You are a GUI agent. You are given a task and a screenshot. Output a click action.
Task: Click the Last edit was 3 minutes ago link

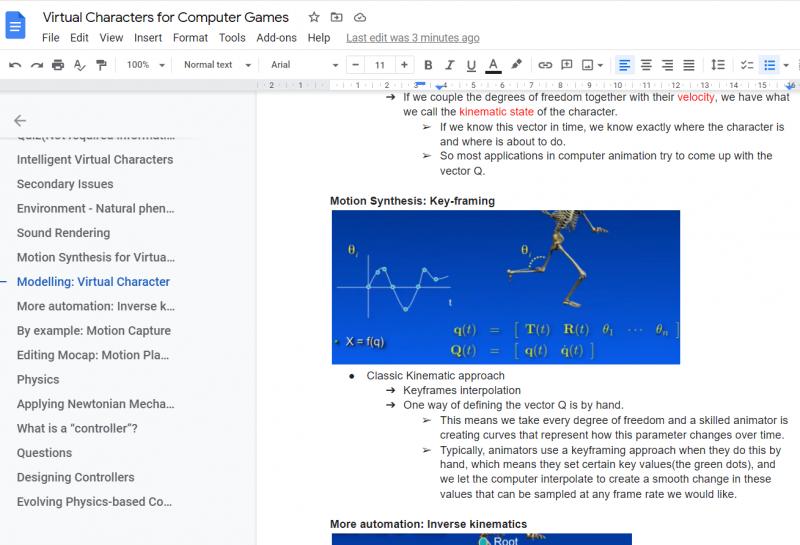[413, 38]
